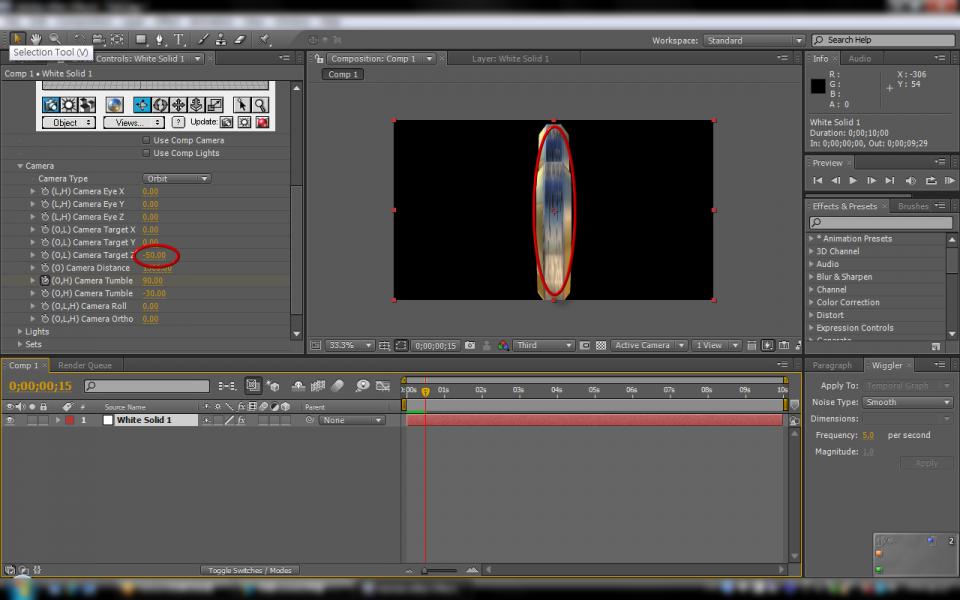The height and width of the screenshot is (600, 960).
Task: Select the Type tool in toolbar
Action: click(x=179, y=39)
